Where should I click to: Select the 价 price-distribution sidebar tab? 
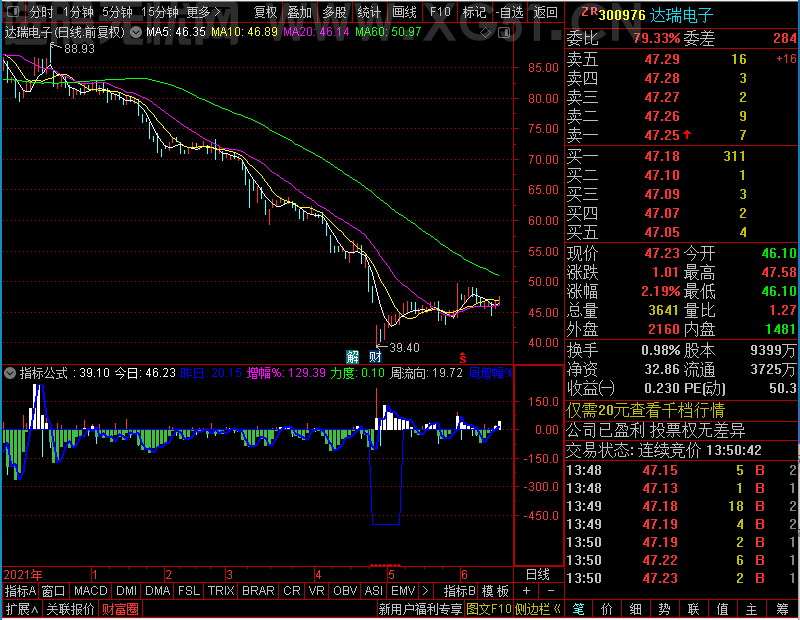pyautogui.click(x=607, y=609)
